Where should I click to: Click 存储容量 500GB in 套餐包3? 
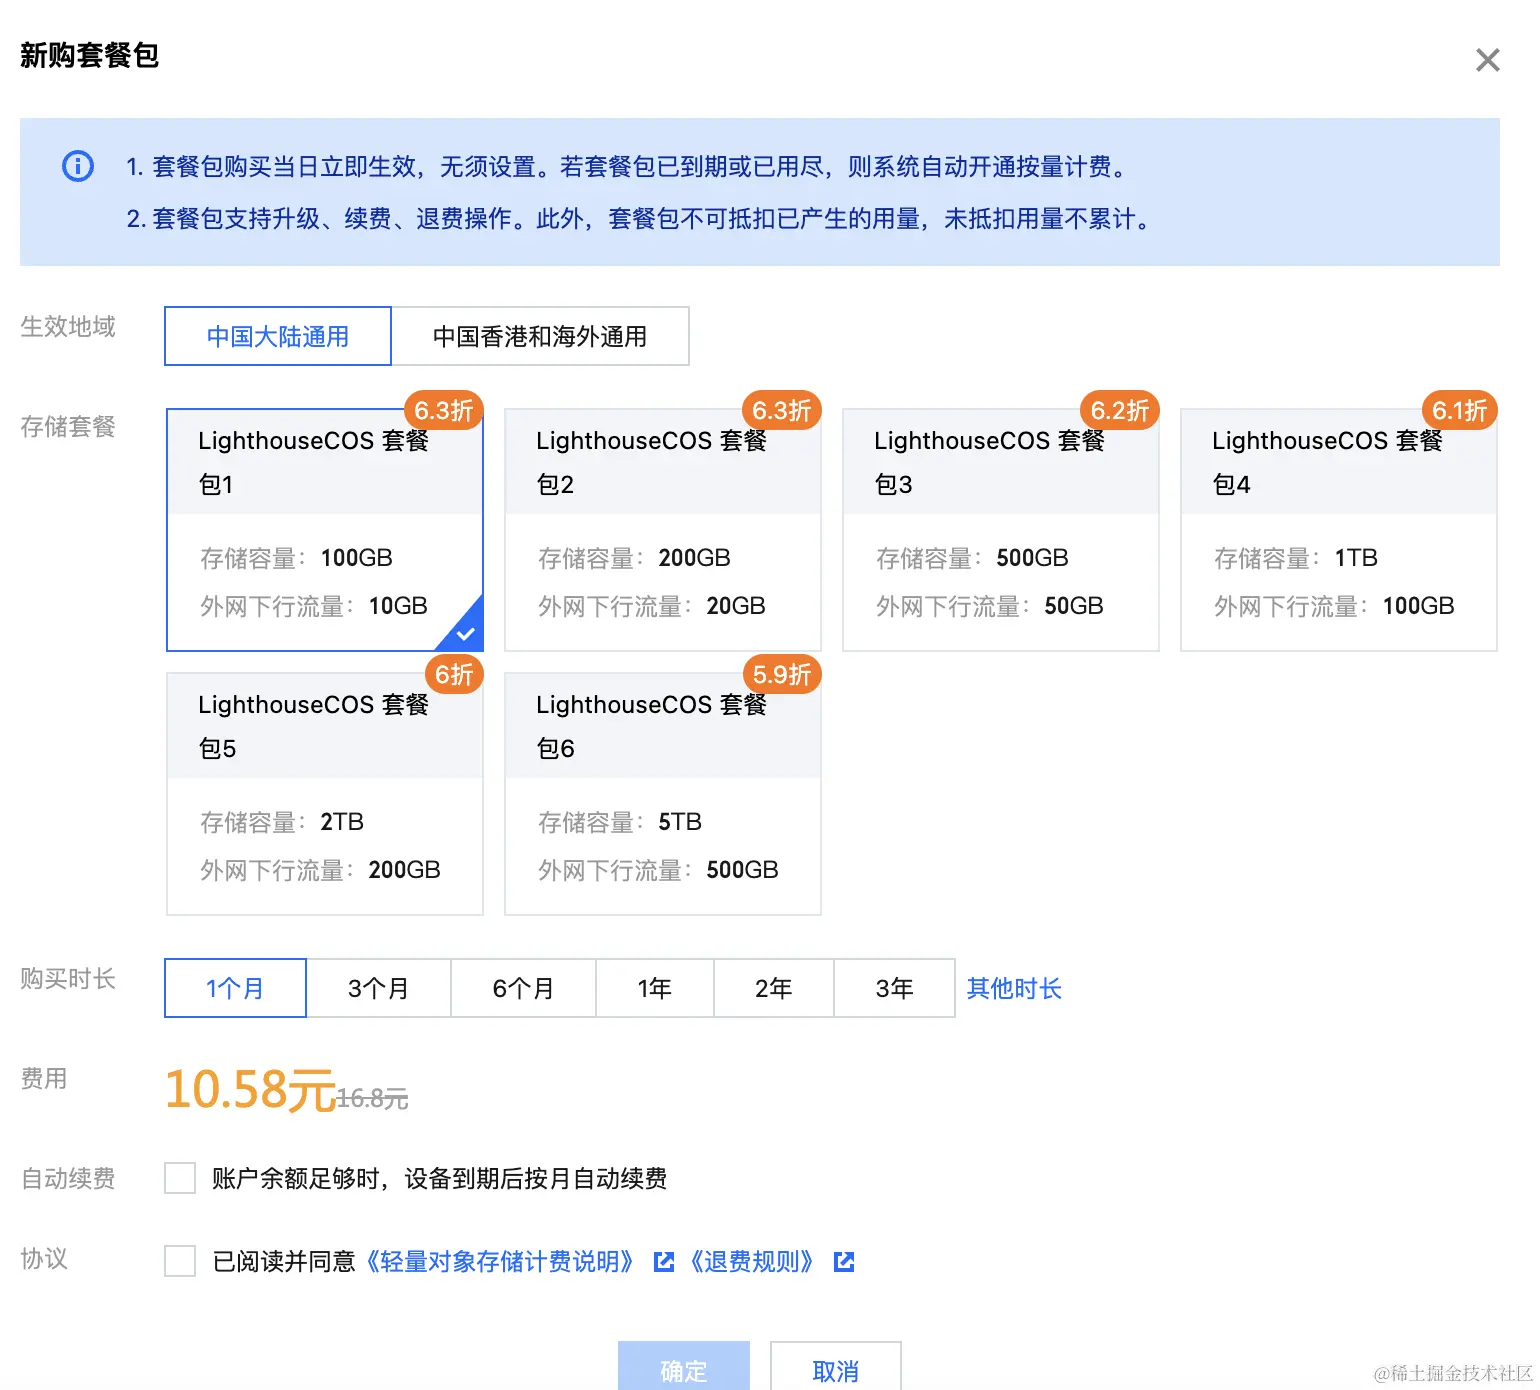[972, 558]
